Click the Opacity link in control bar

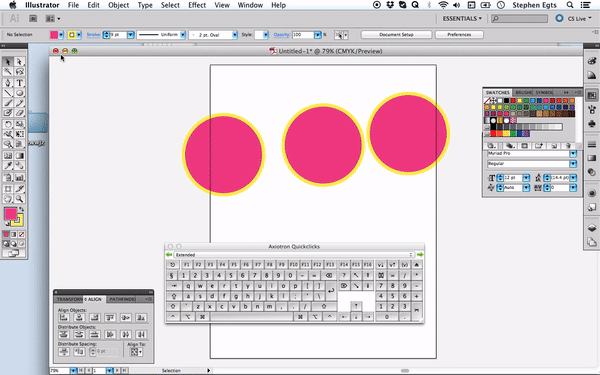point(281,35)
